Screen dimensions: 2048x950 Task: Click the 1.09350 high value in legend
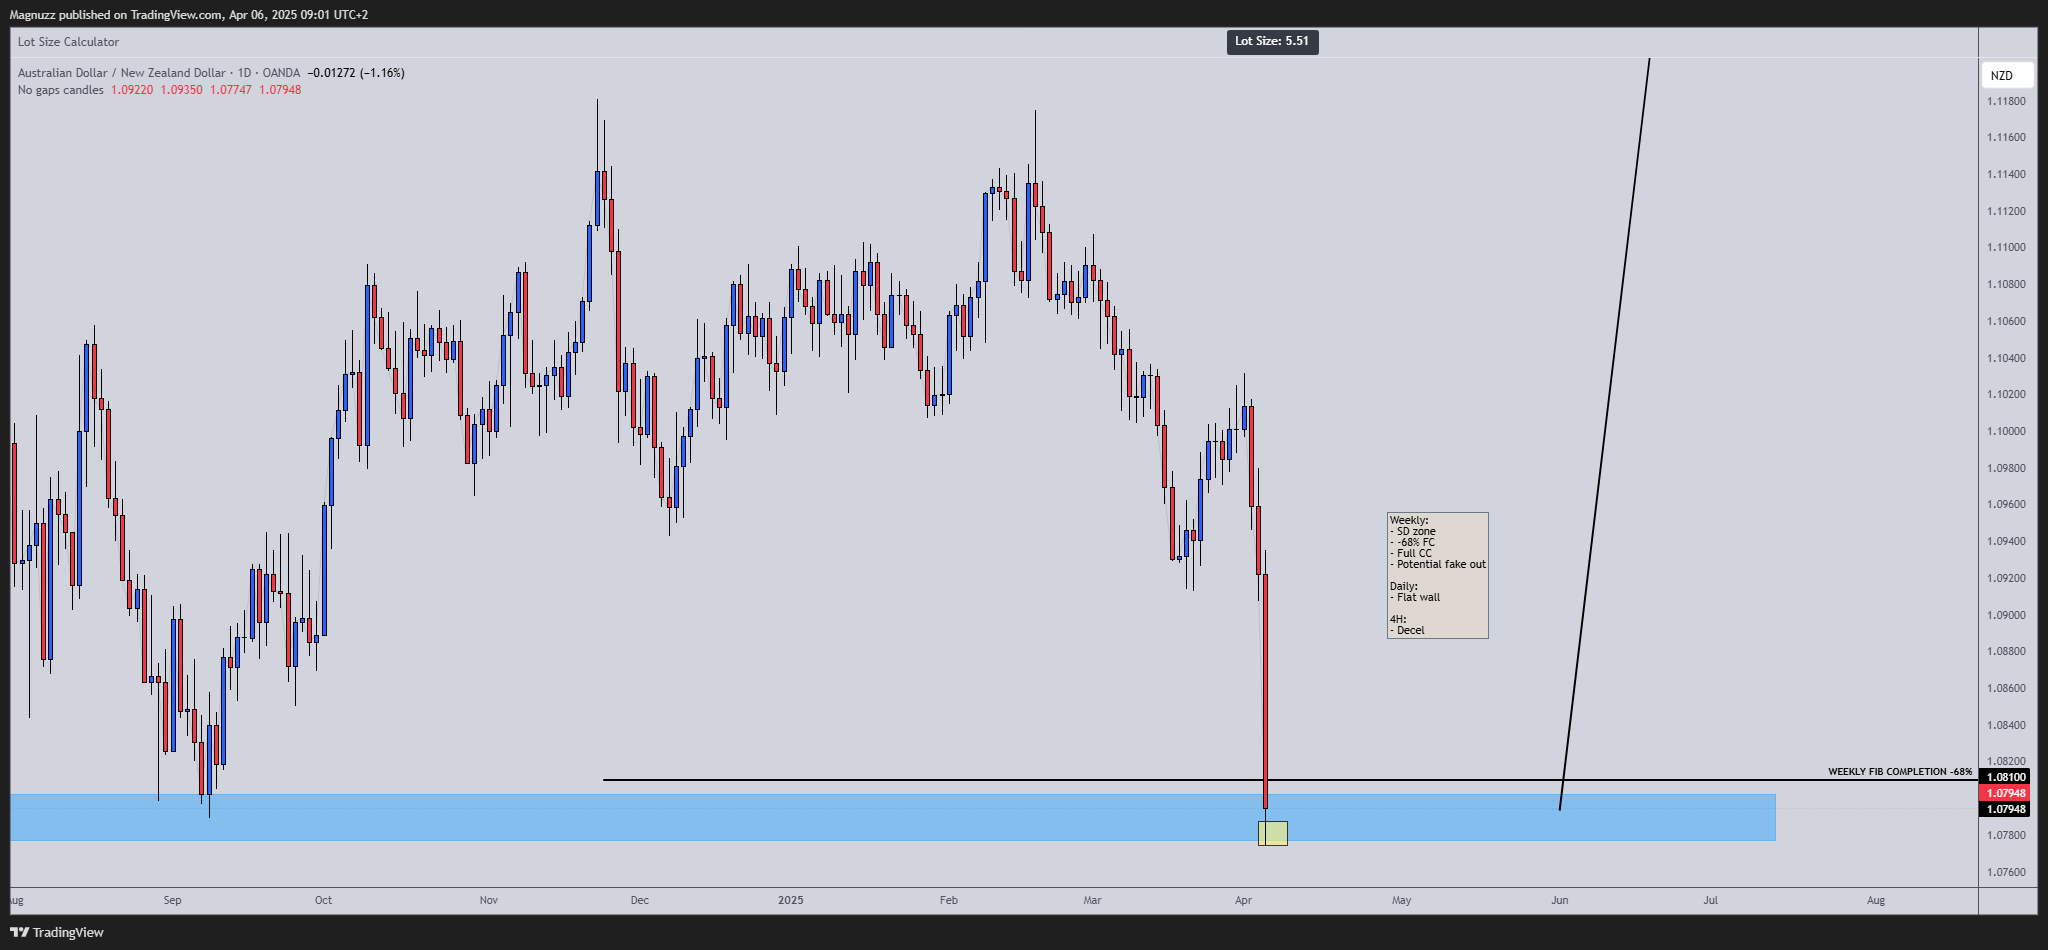pyautogui.click(x=181, y=90)
